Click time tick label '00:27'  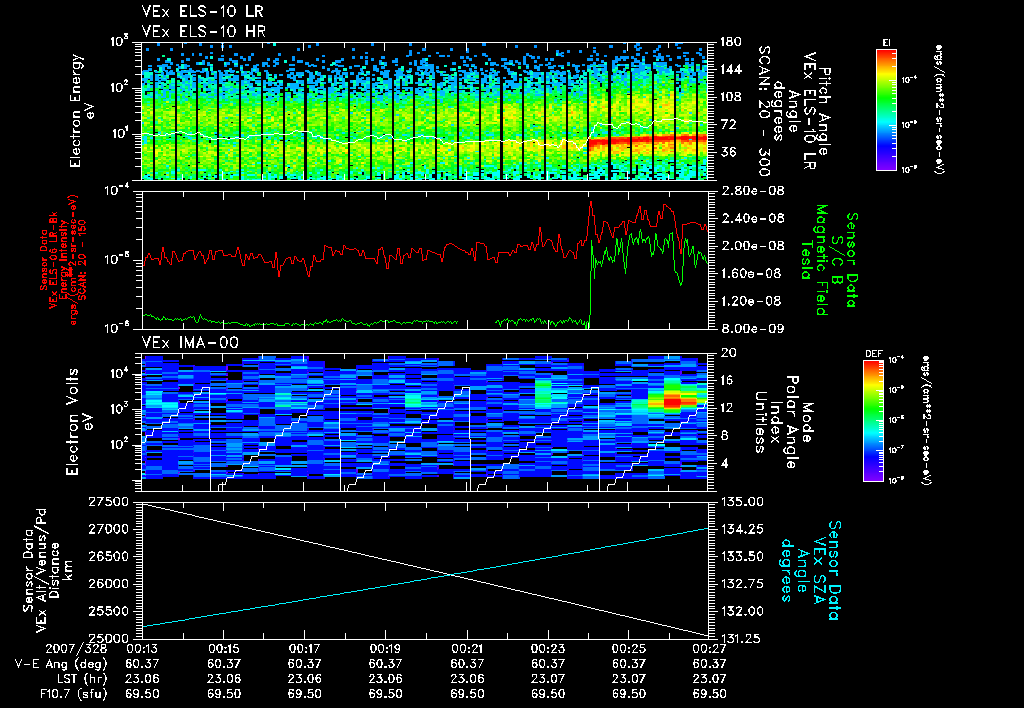tap(710, 649)
